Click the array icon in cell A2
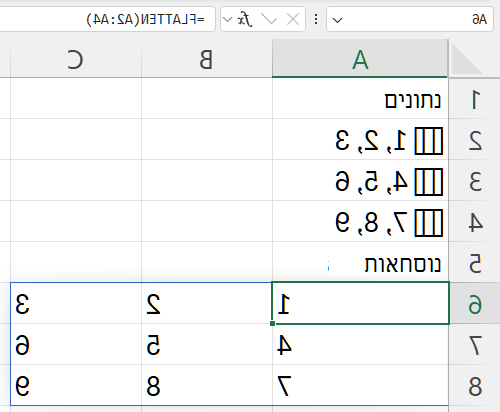Image resolution: width=500 pixels, height=412 pixels. 429,141
